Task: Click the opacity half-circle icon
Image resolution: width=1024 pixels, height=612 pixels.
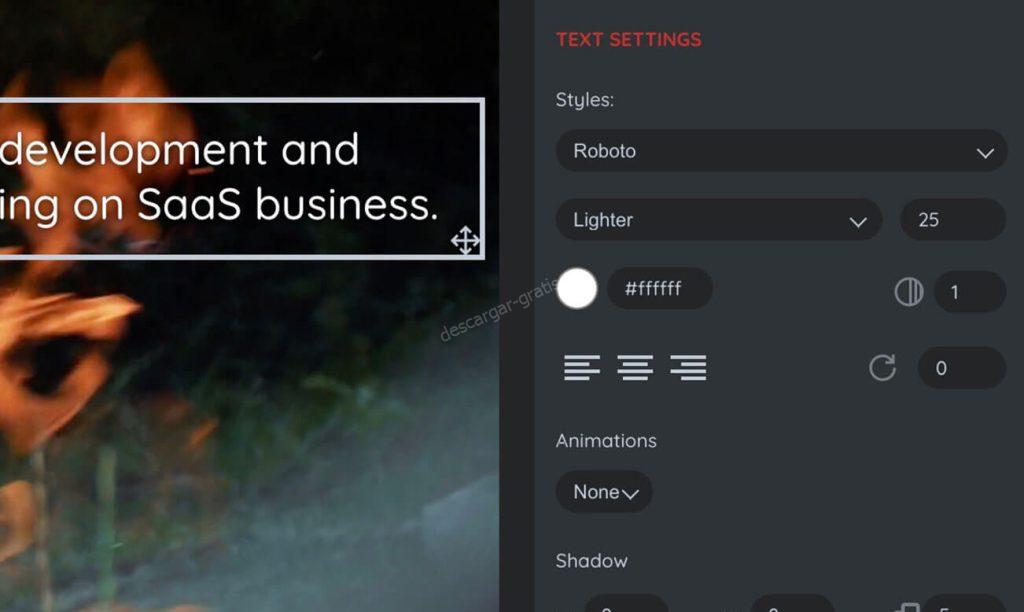Action: (x=908, y=291)
